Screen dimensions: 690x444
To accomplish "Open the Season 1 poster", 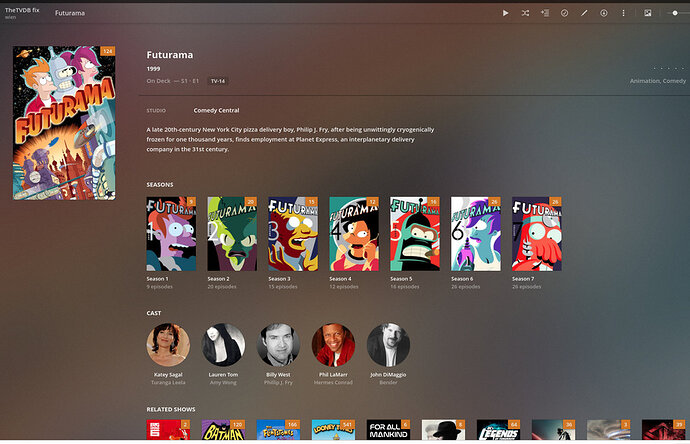I will pyautogui.click(x=171, y=234).
